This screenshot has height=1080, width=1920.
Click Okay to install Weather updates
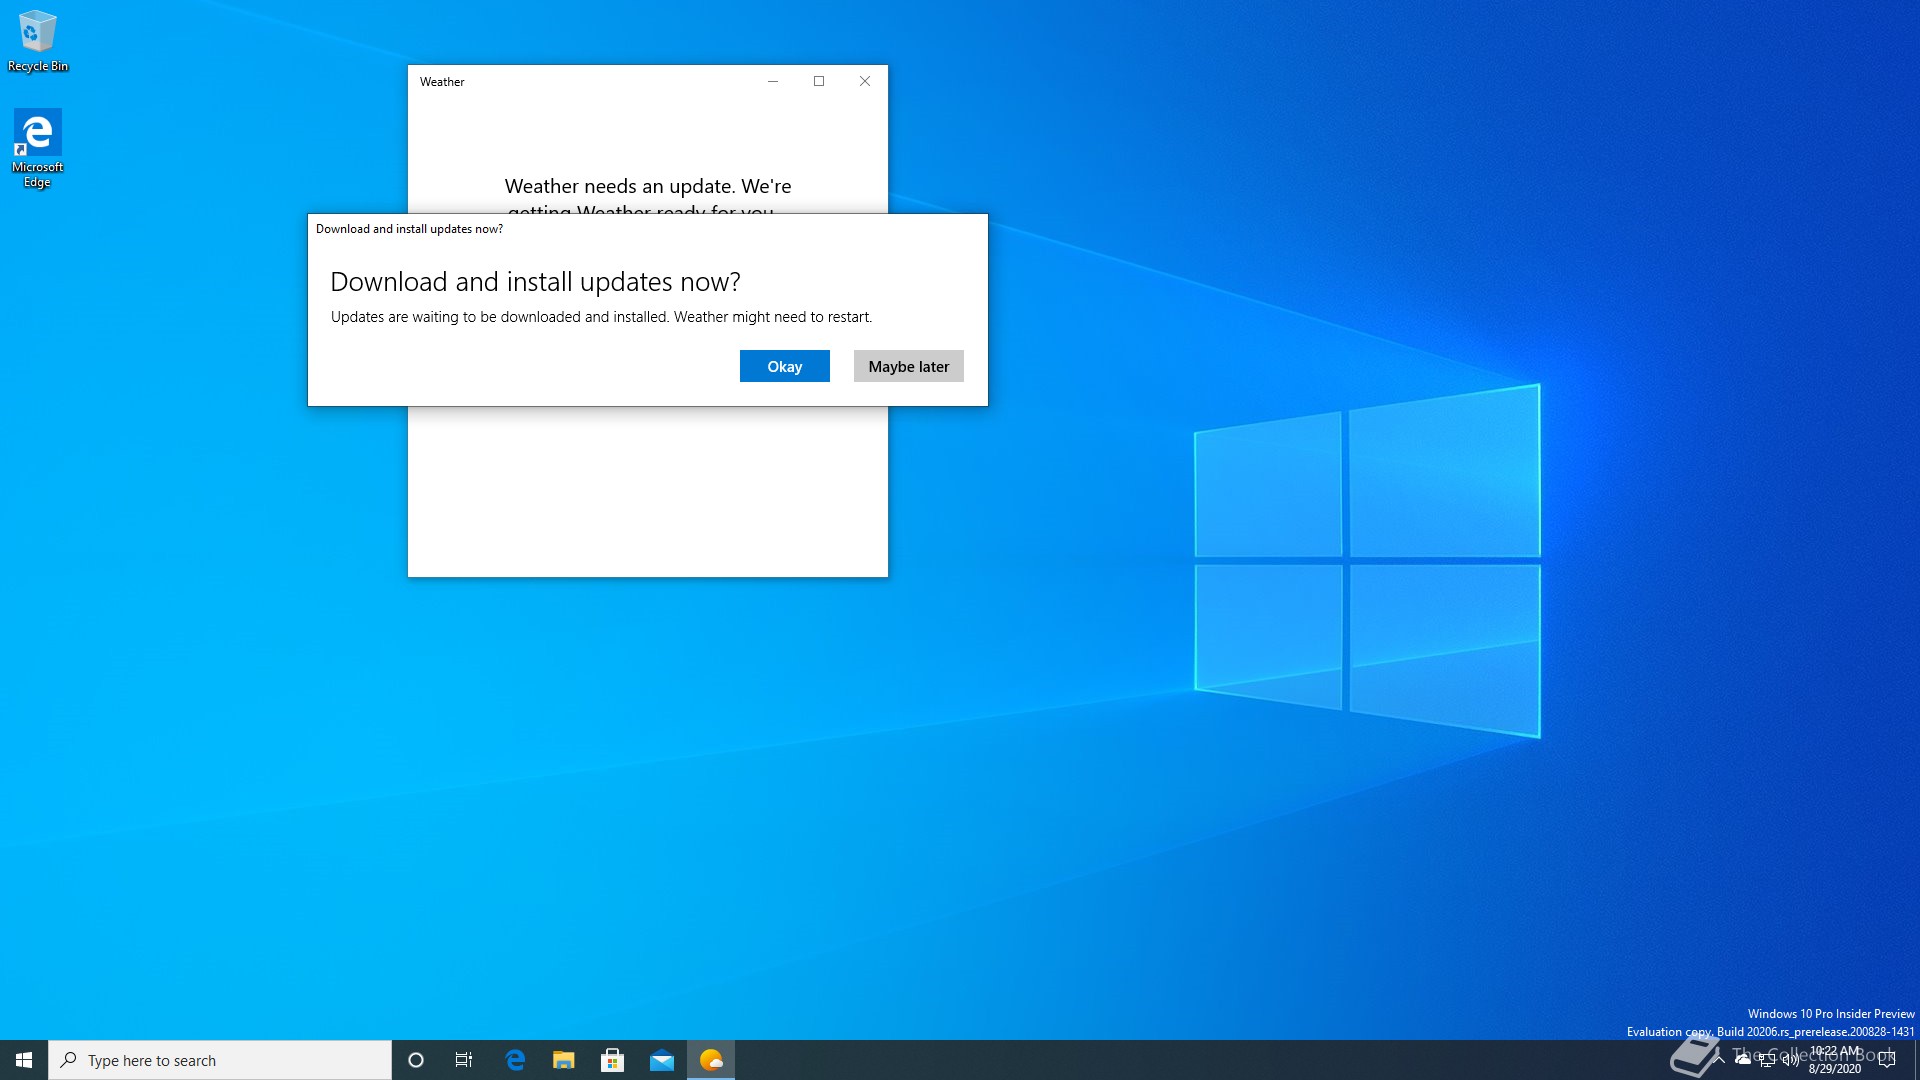[x=784, y=366]
